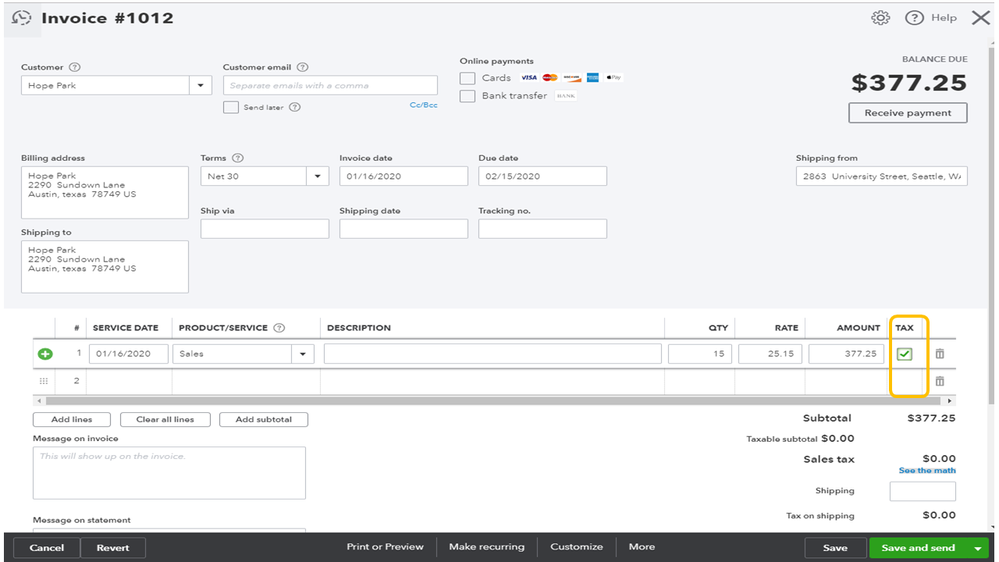
Task: Click the Add lines button
Action: [x=72, y=419]
